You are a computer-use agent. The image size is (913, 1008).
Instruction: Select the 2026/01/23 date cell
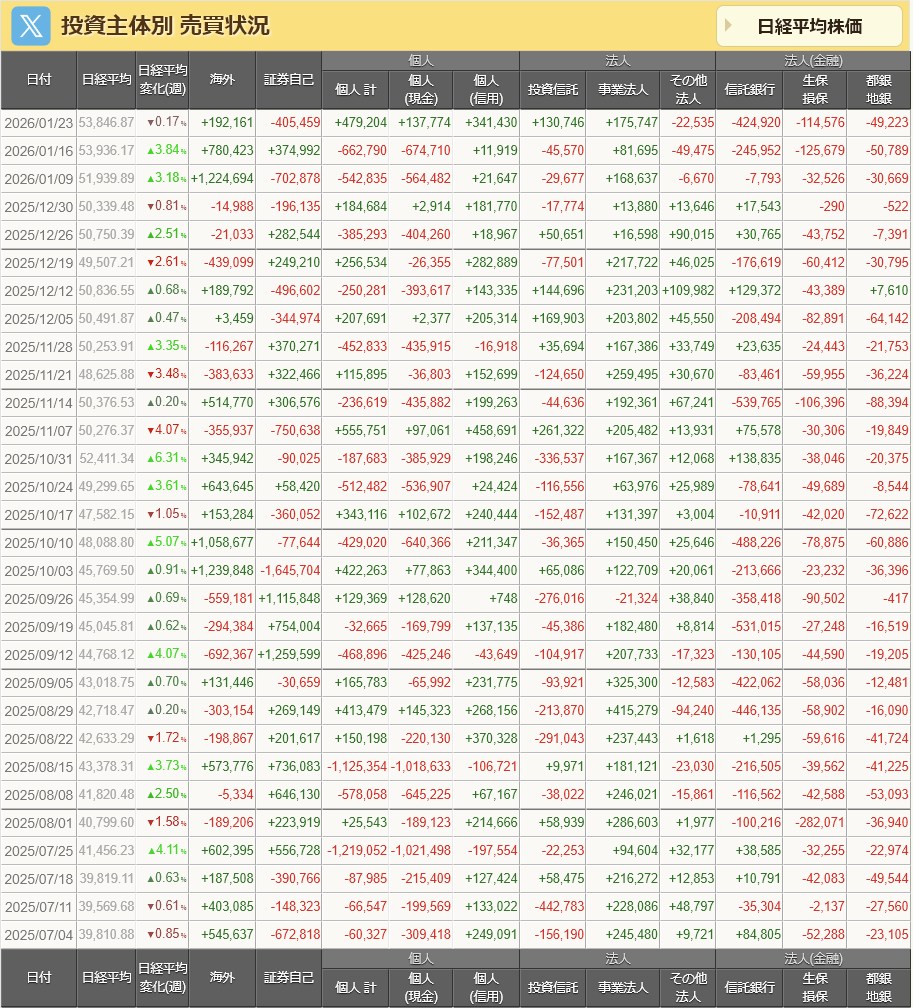(x=39, y=123)
